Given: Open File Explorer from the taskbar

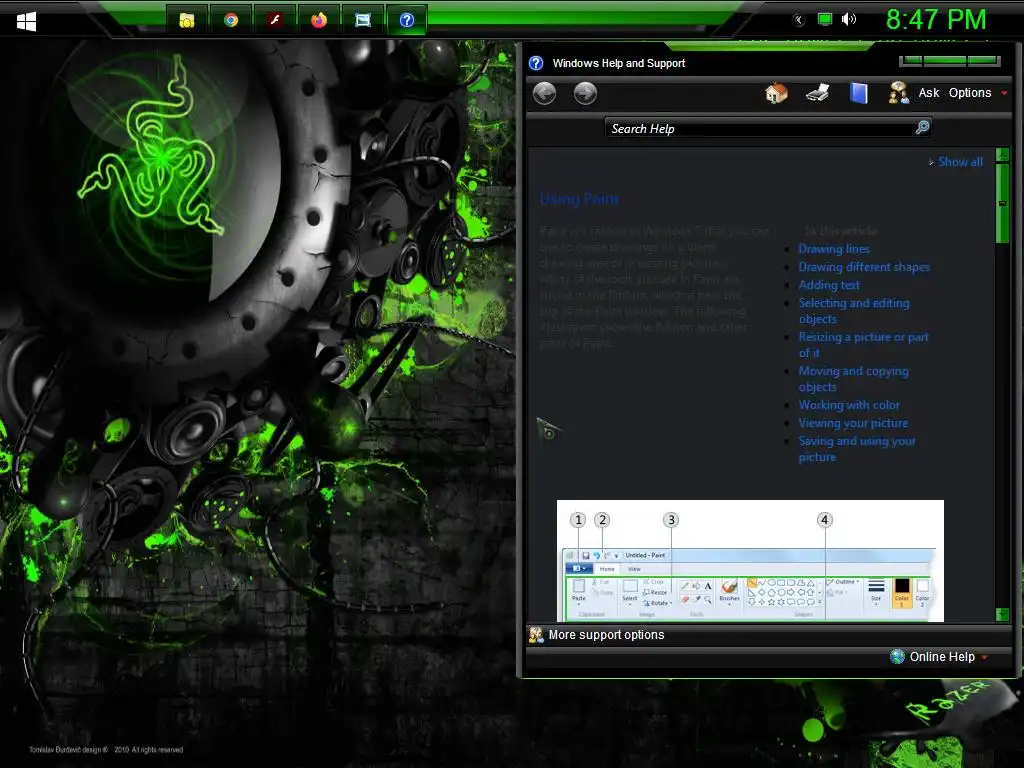Looking at the screenshot, I should (x=187, y=20).
